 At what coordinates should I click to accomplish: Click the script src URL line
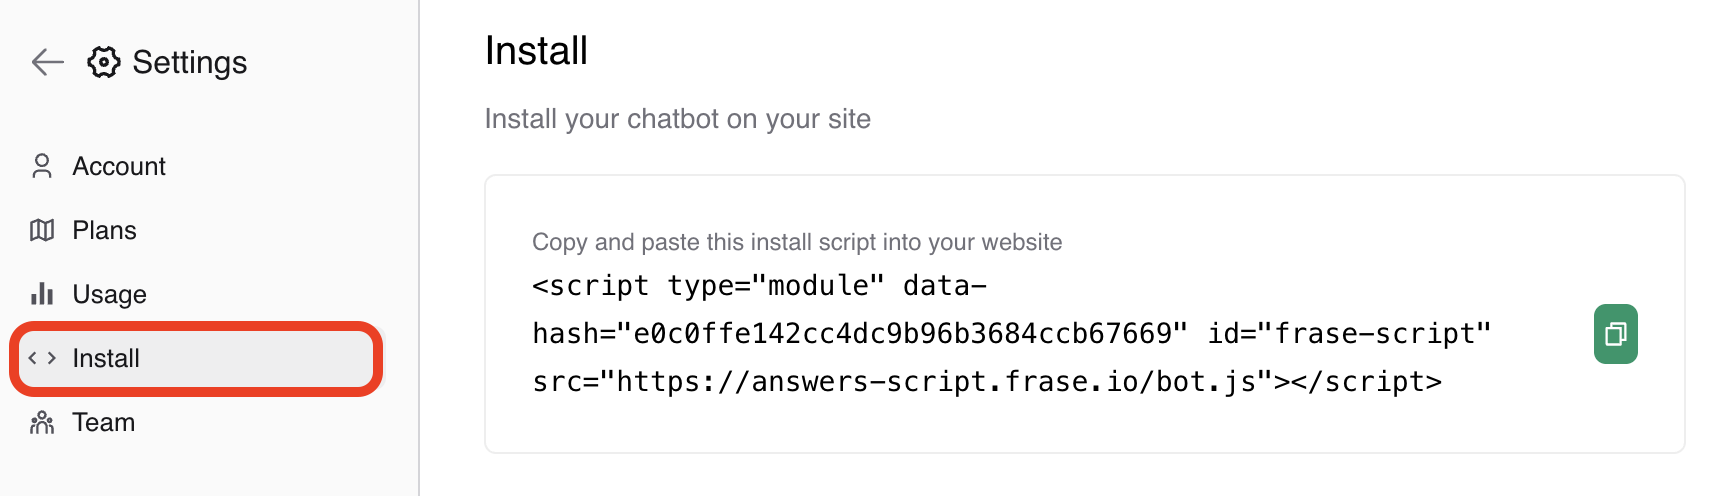[x=986, y=382]
